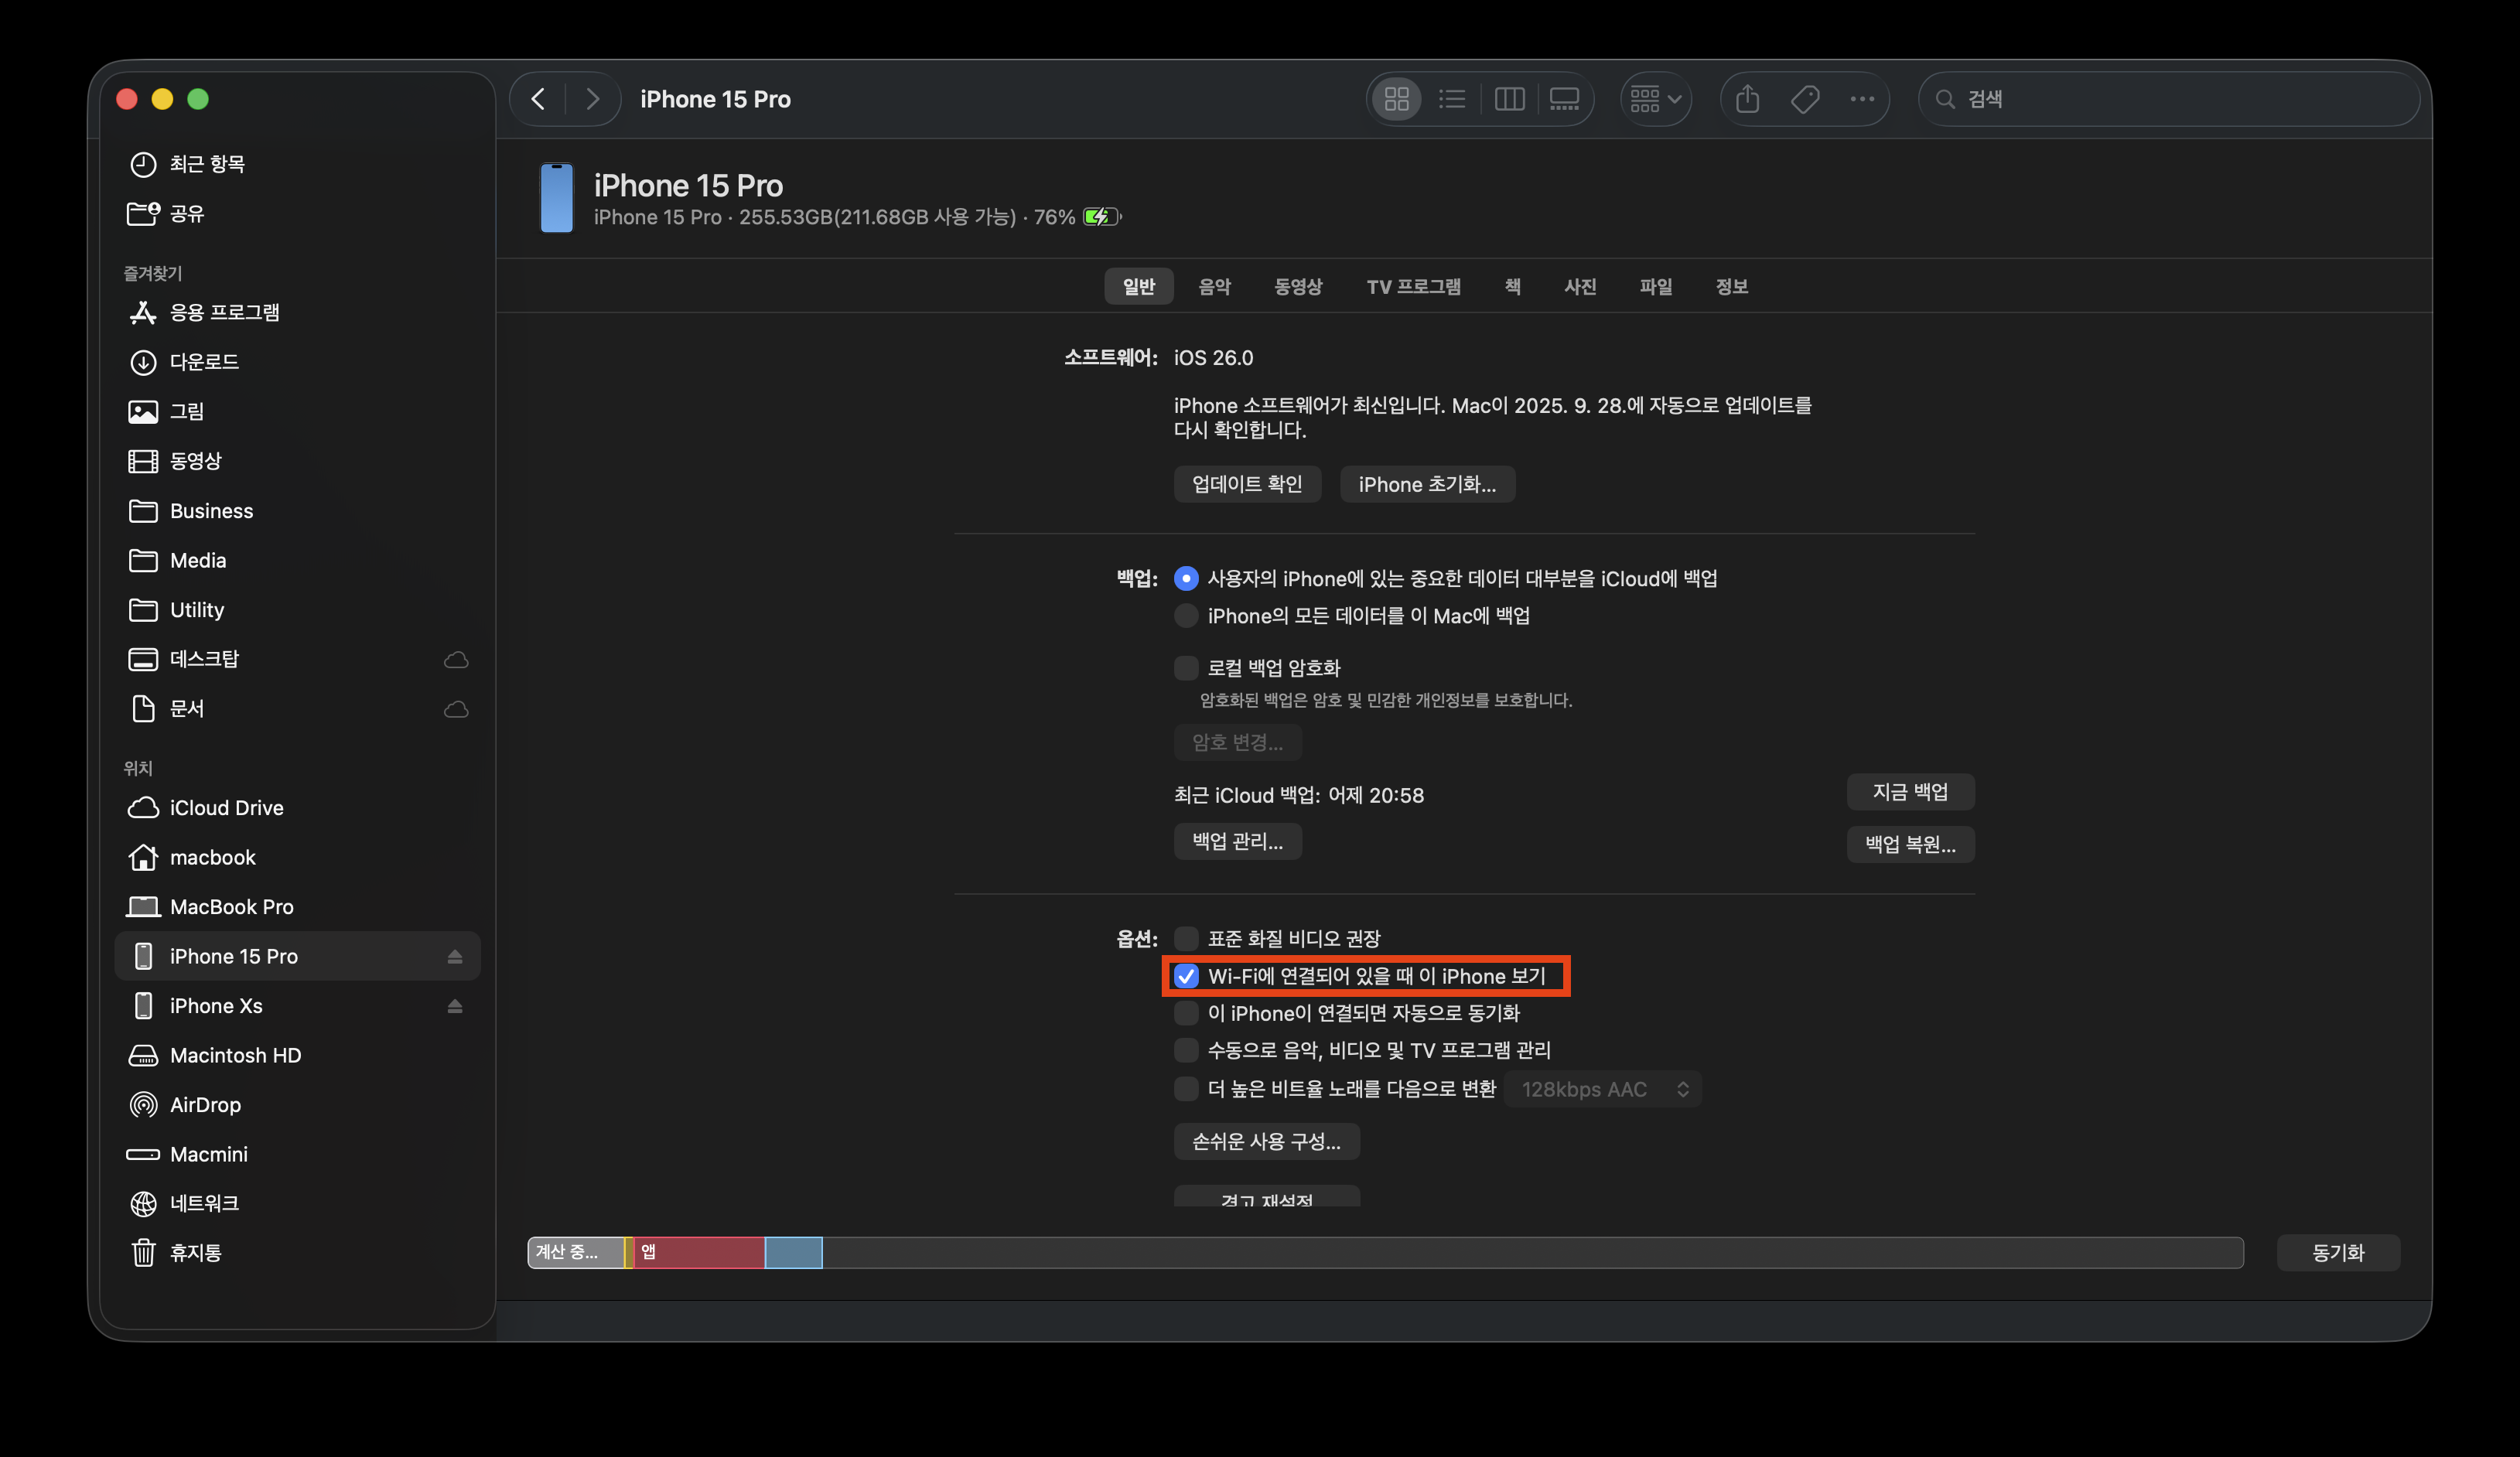Click the 지금 백업 button

pos(1910,791)
